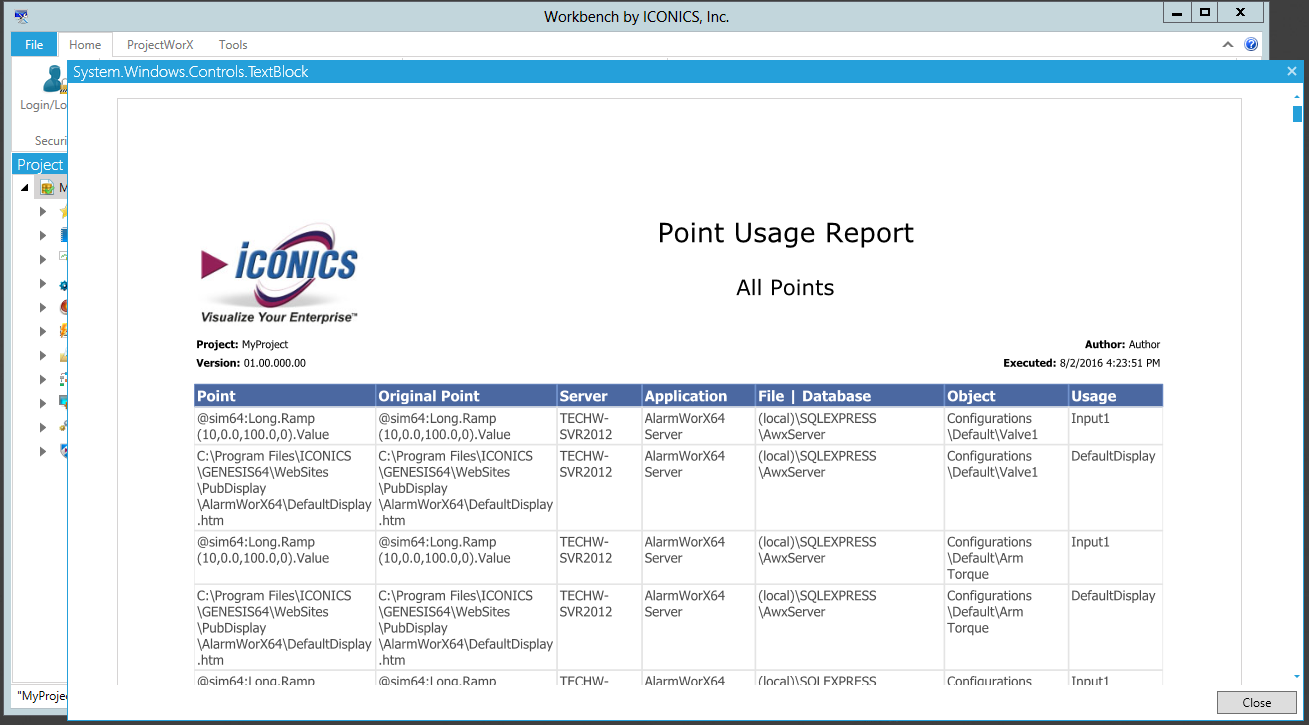The image size is (1309, 725).
Task: Click the Workbench app icon in title bar
Action: click(x=21, y=15)
